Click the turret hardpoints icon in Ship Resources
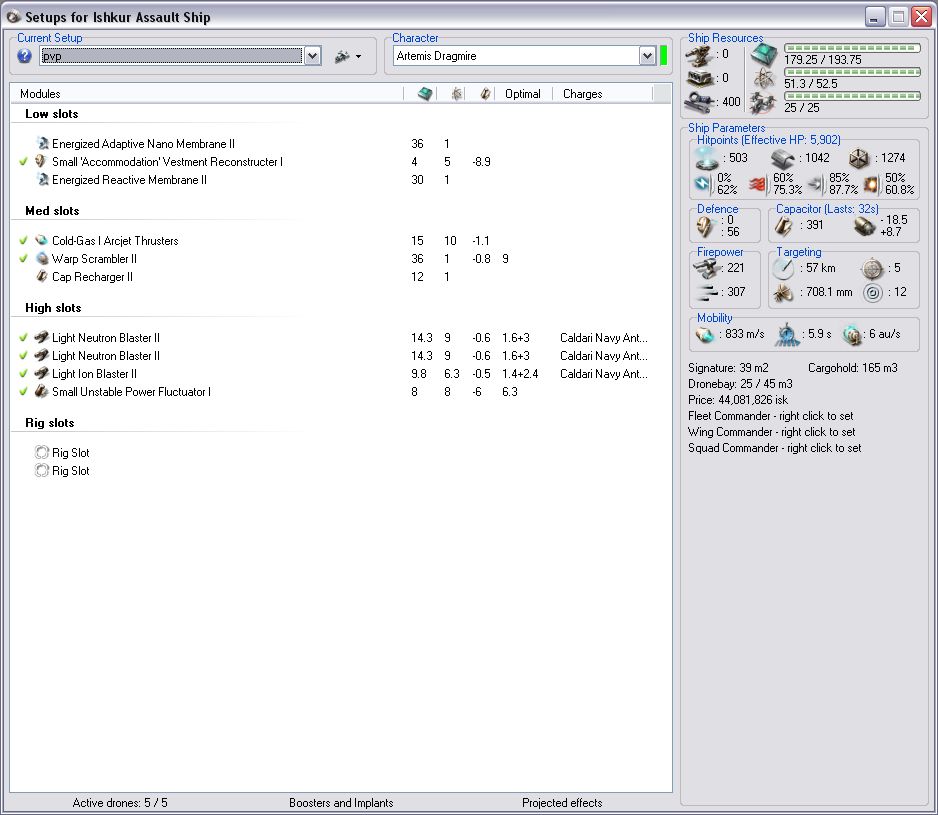Viewport: 938px width, 815px height. point(699,56)
